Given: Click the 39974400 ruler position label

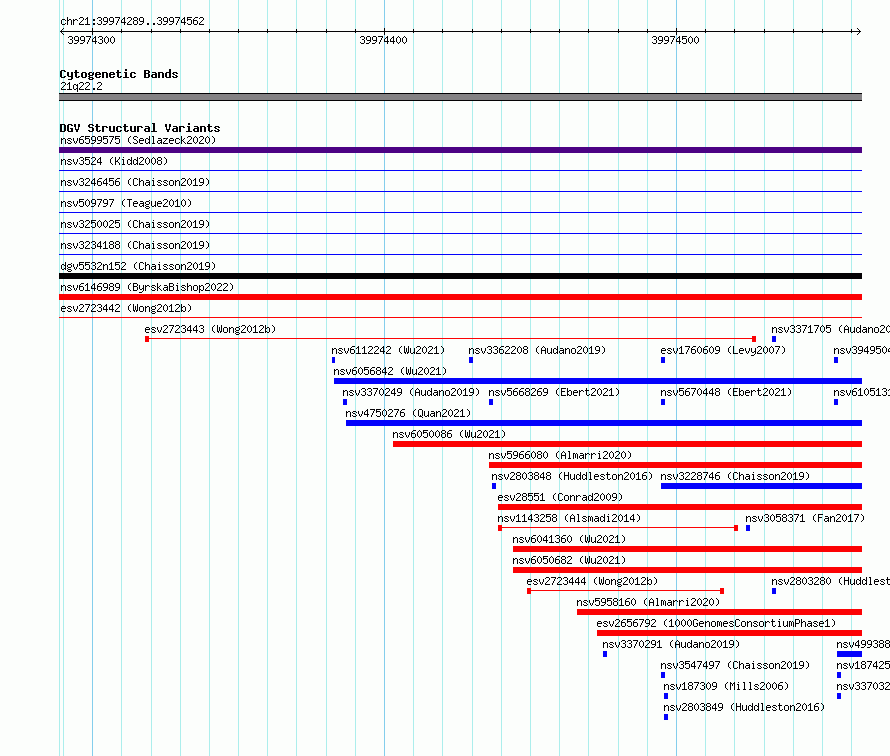Looking at the screenshot, I should point(383,40).
